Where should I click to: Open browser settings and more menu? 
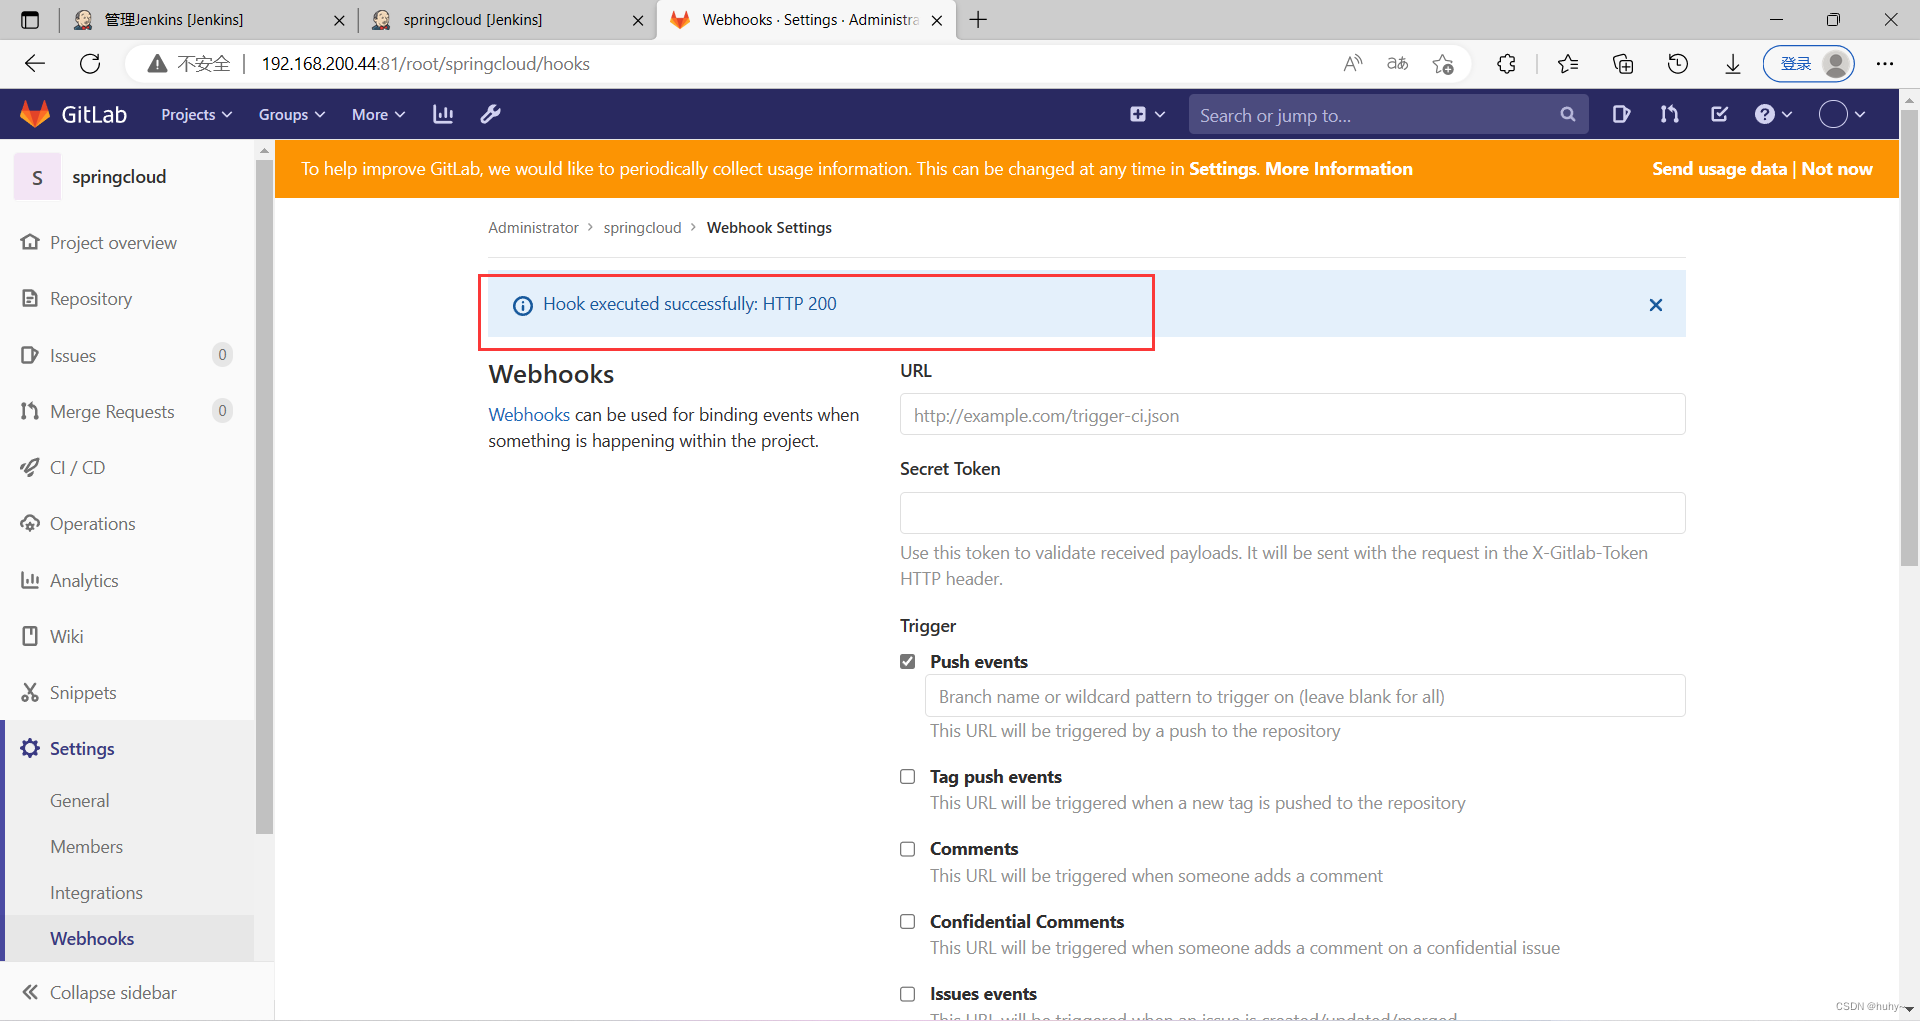[x=1885, y=64]
